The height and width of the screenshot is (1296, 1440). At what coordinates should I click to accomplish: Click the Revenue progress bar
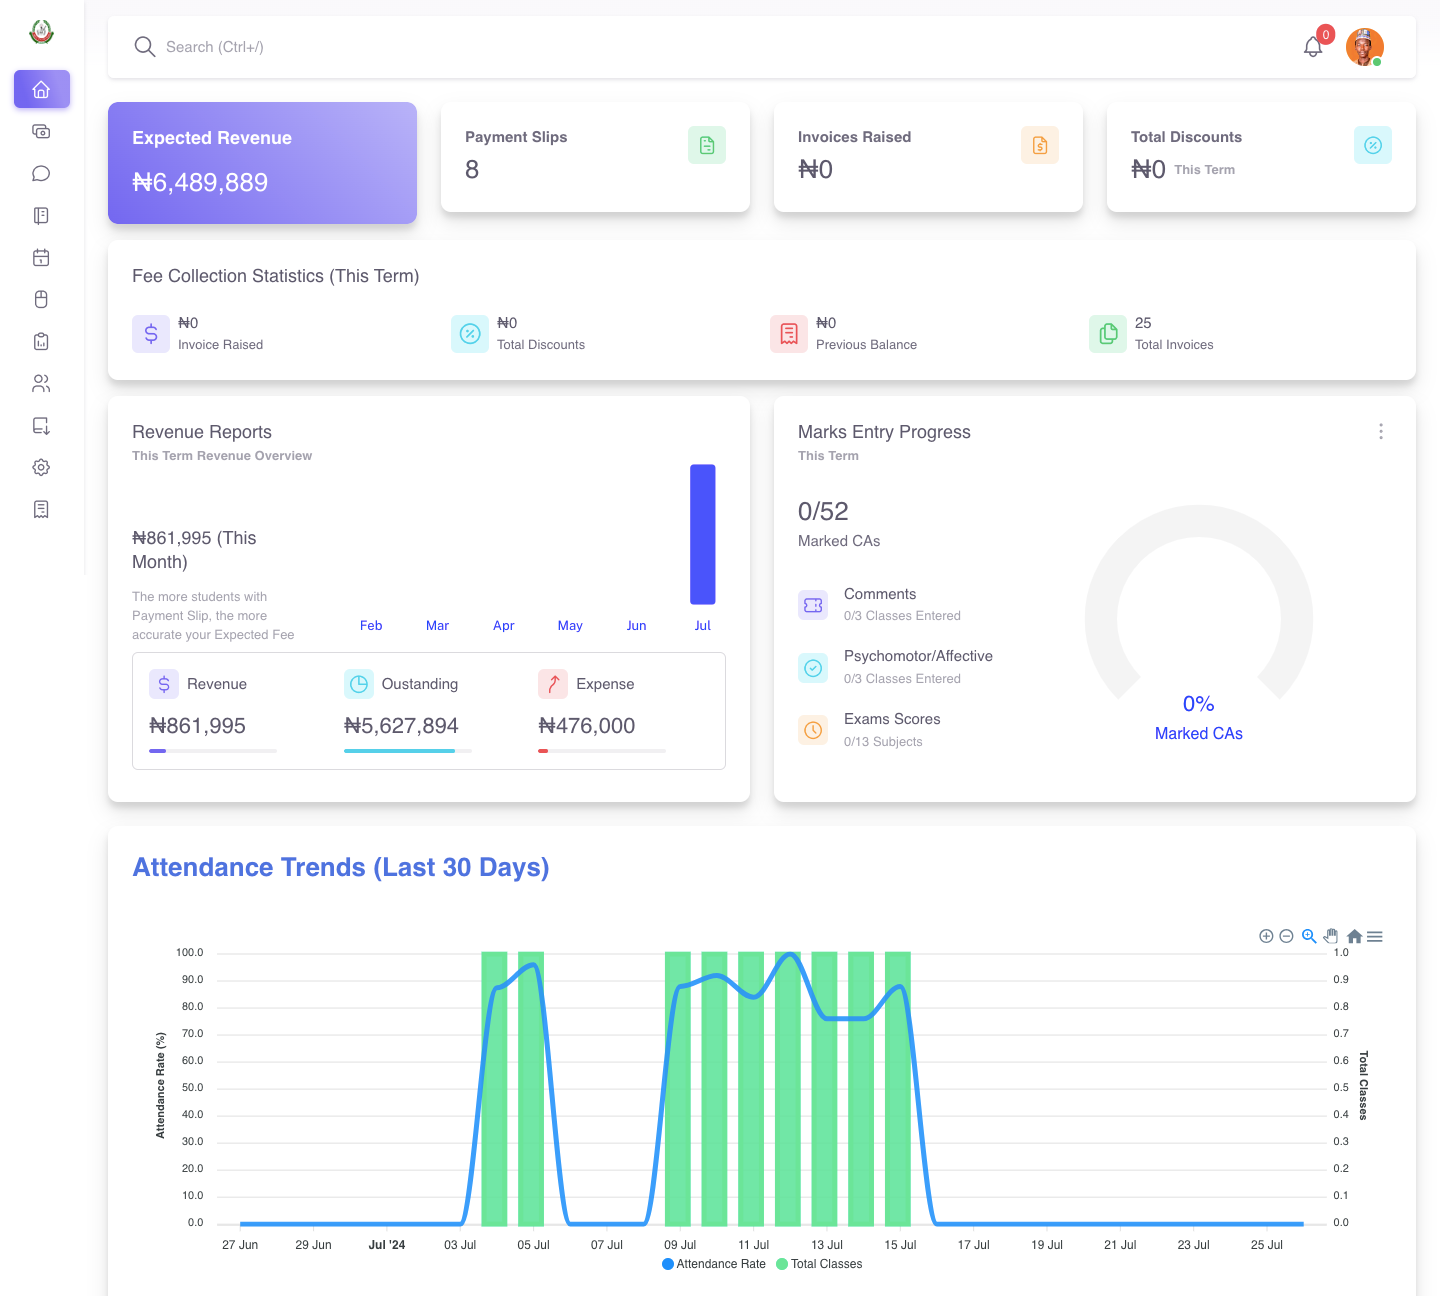213,751
